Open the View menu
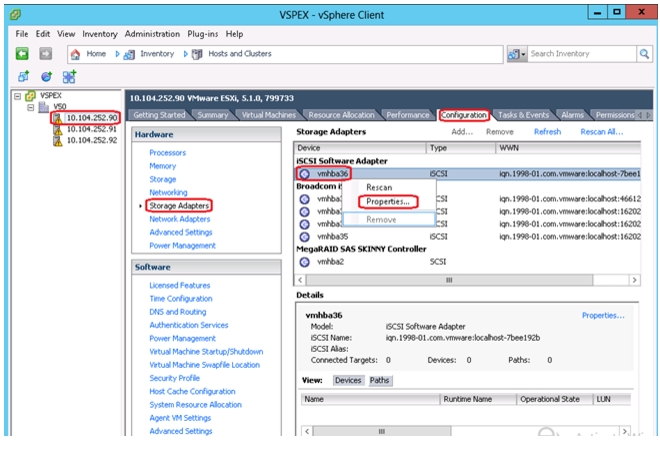 [66, 34]
